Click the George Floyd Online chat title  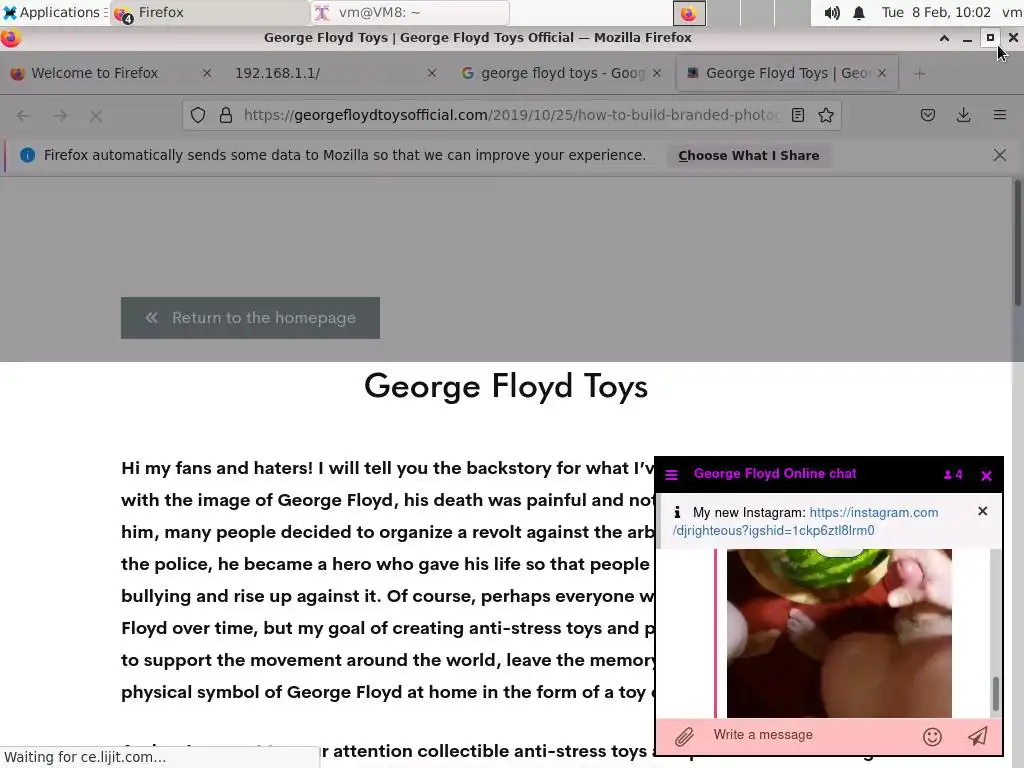click(775, 473)
